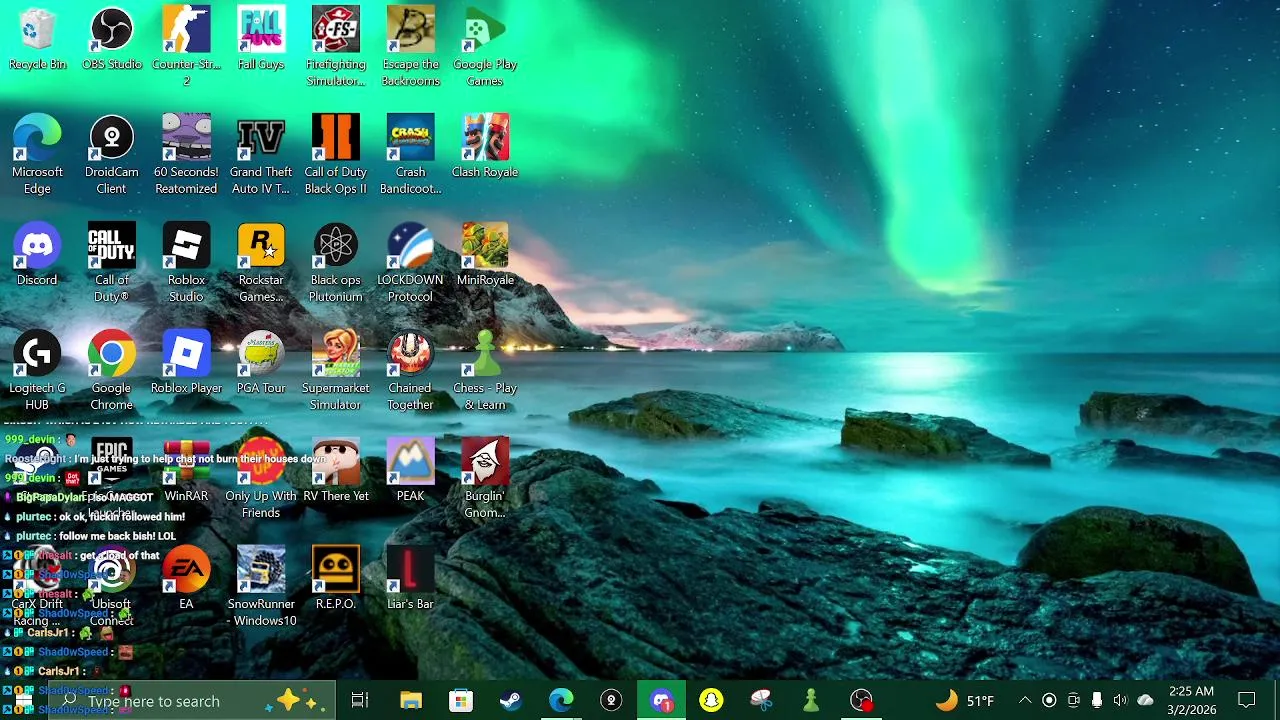Image resolution: width=1280 pixels, height=720 pixels.
Task: Select 60 Seconds! Reatomized shortcut
Action: click(x=186, y=155)
